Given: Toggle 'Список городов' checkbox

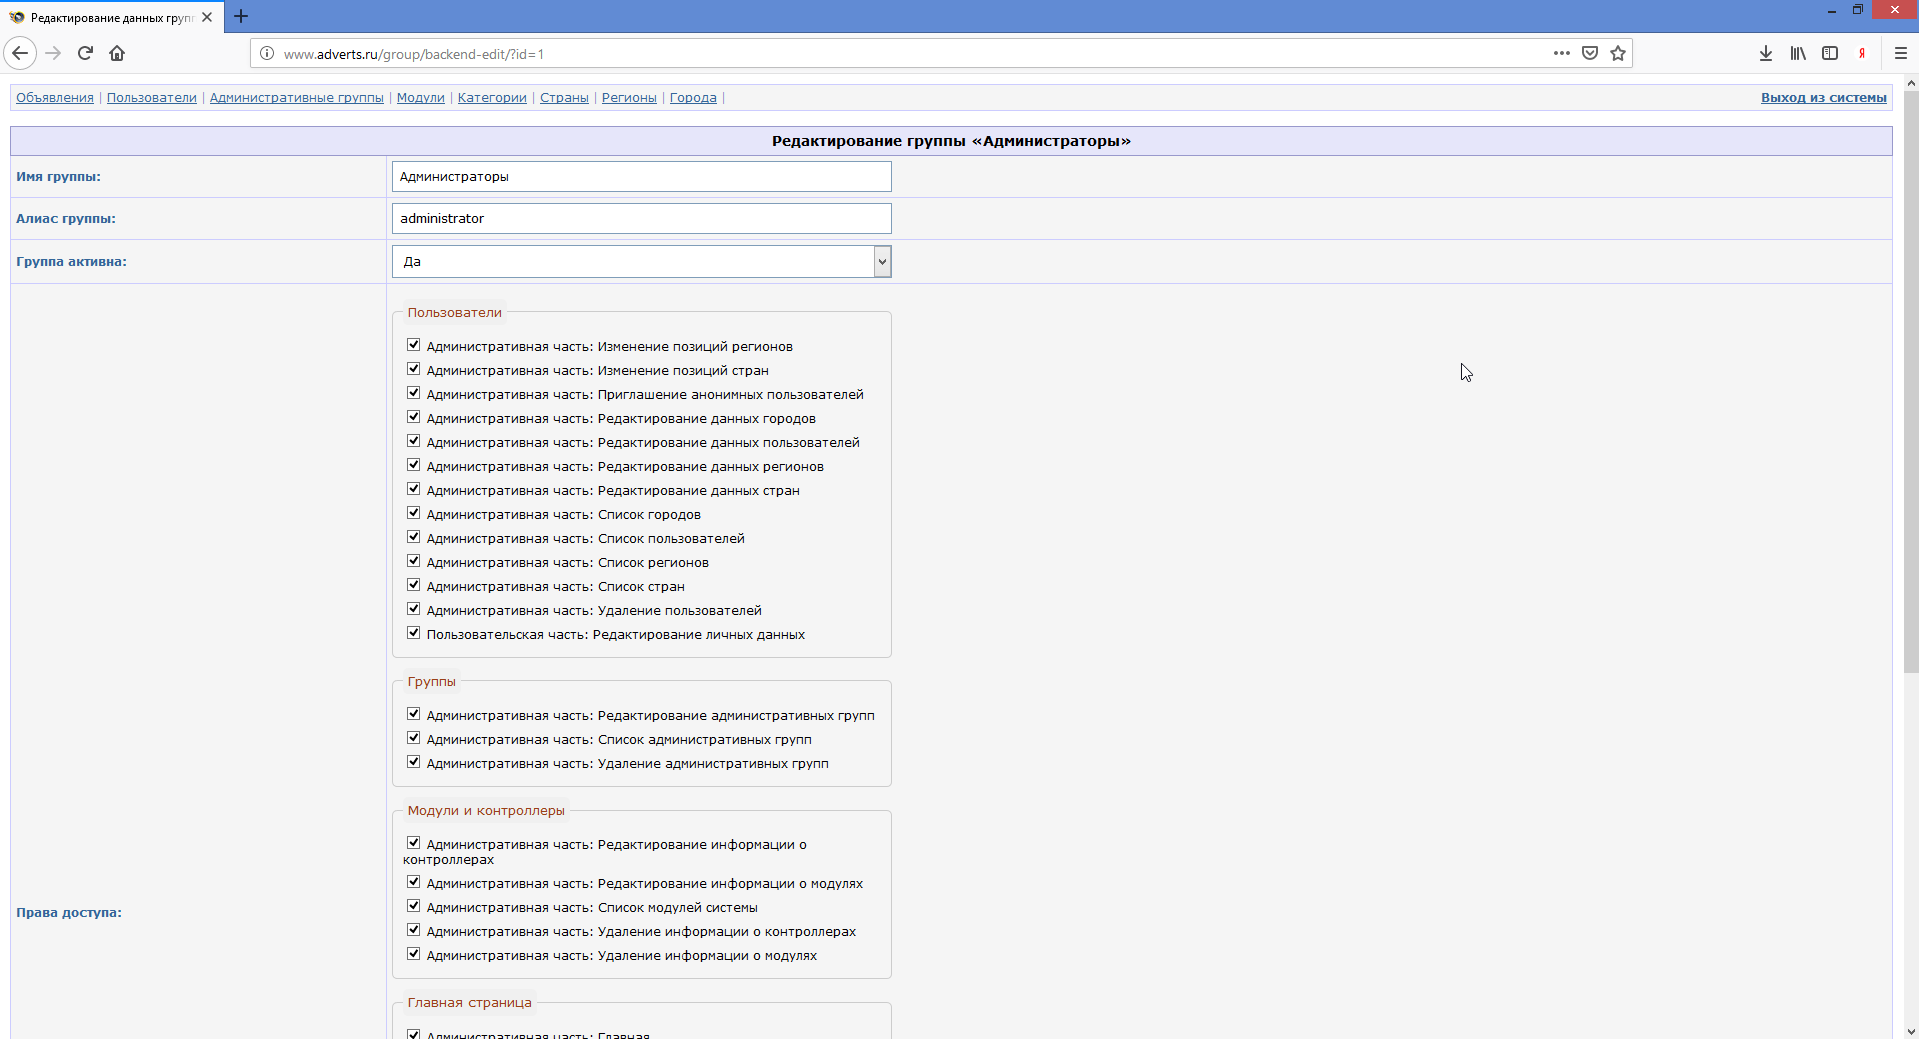Looking at the screenshot, I should pyautogui.click(x=413, y=513).
